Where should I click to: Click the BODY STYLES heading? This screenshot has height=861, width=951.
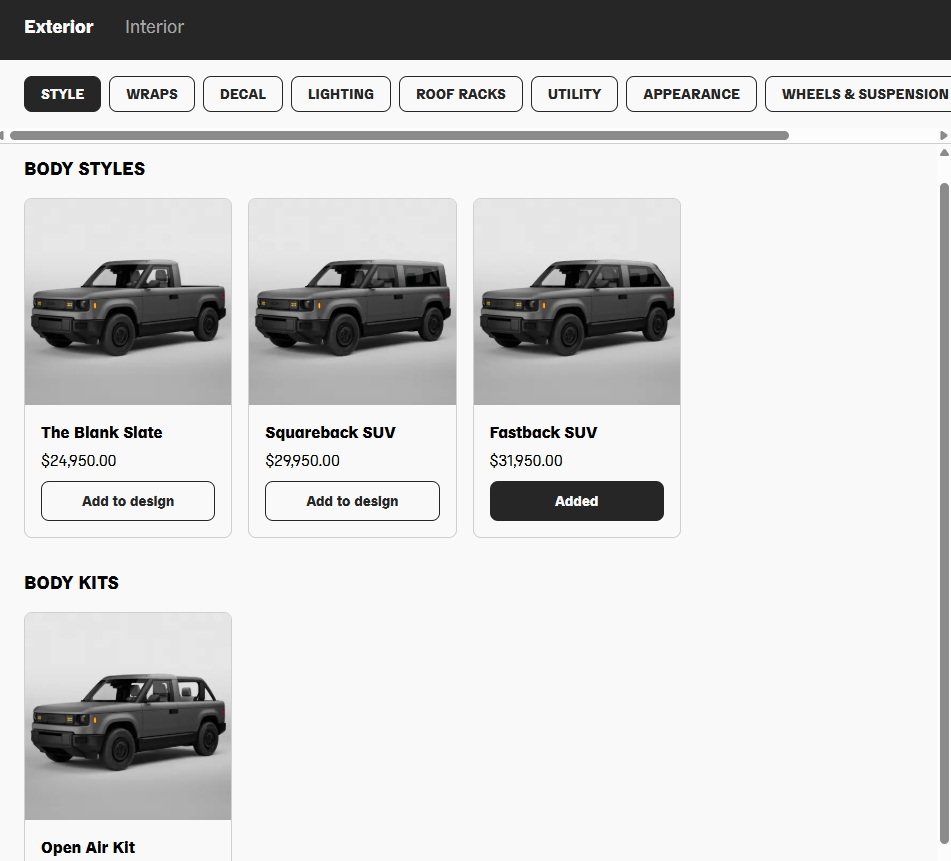pos(85,169)
